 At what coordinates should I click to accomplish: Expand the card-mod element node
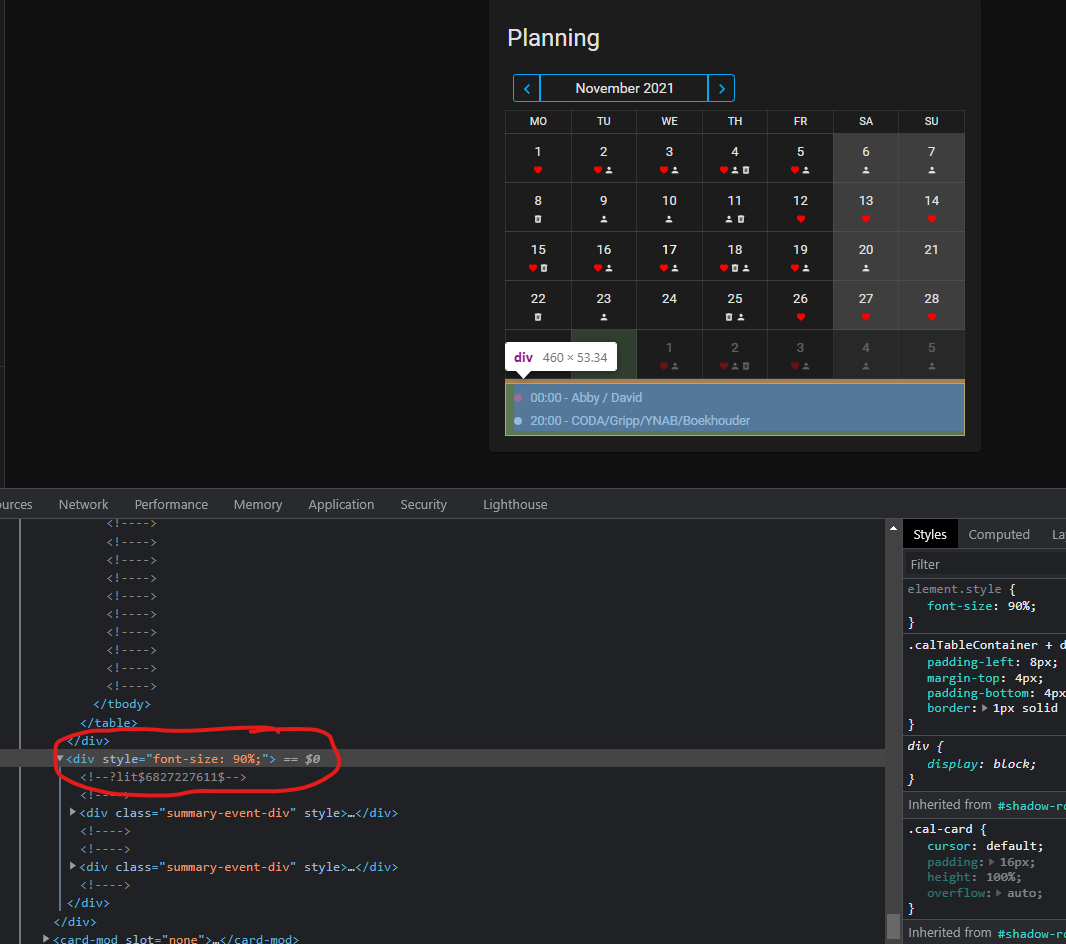pyautogui.click(x=44, y=939)
